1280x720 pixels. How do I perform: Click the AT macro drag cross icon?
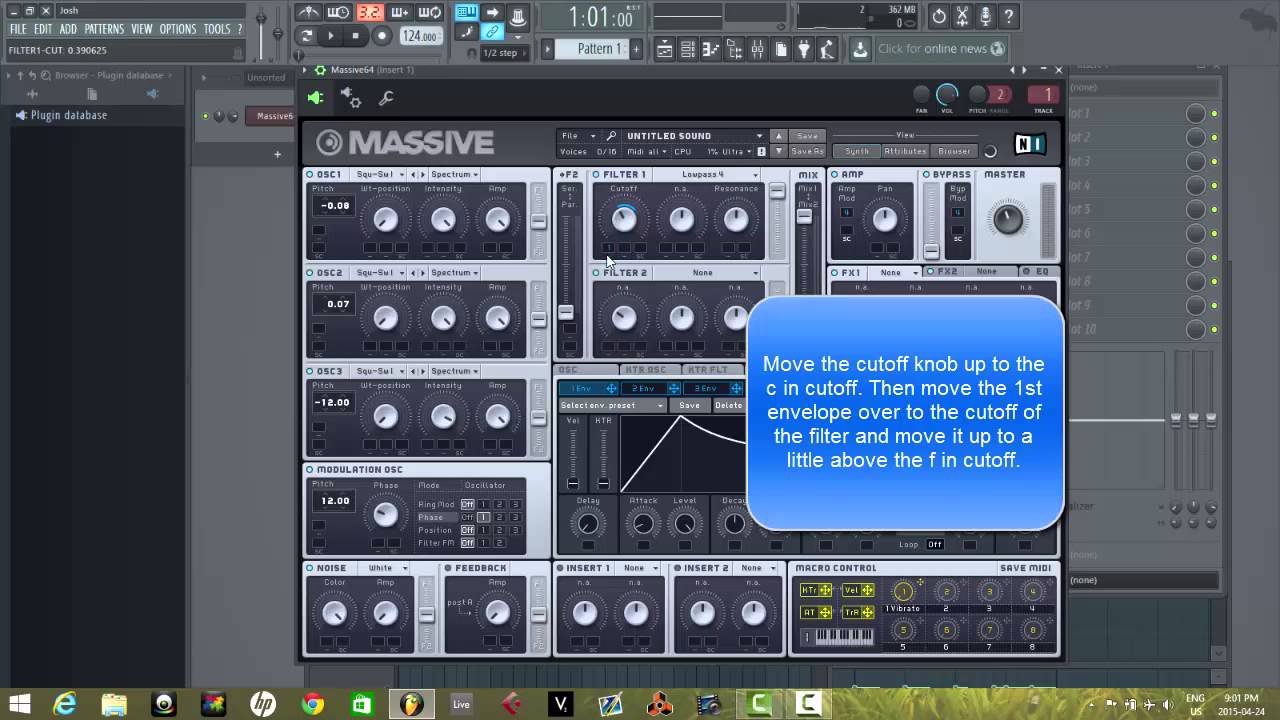click(x=826, y=612)
